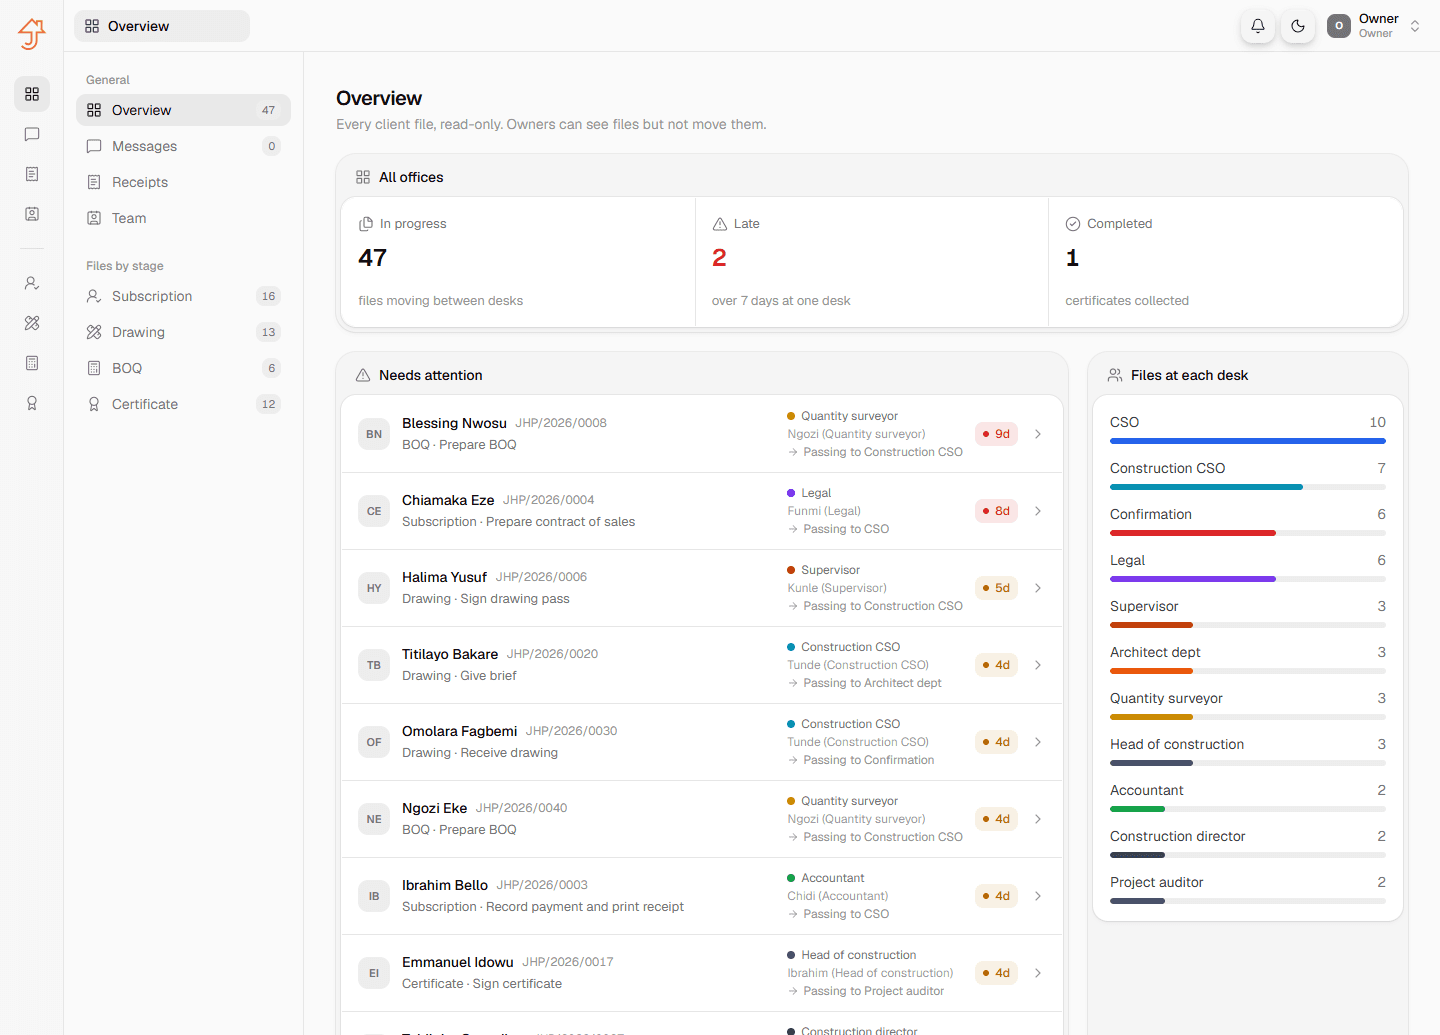Click the Needs attention warning icon
The image size is (1440, 1035).
click(363, 375)
